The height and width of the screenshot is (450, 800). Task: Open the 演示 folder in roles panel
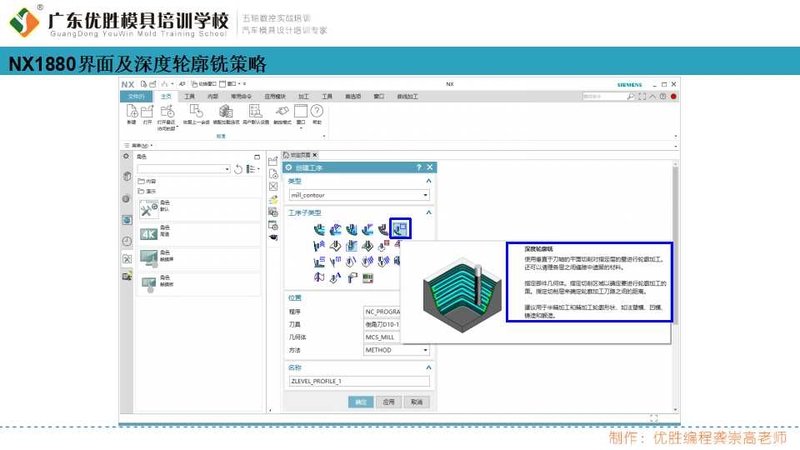[147, 191]
